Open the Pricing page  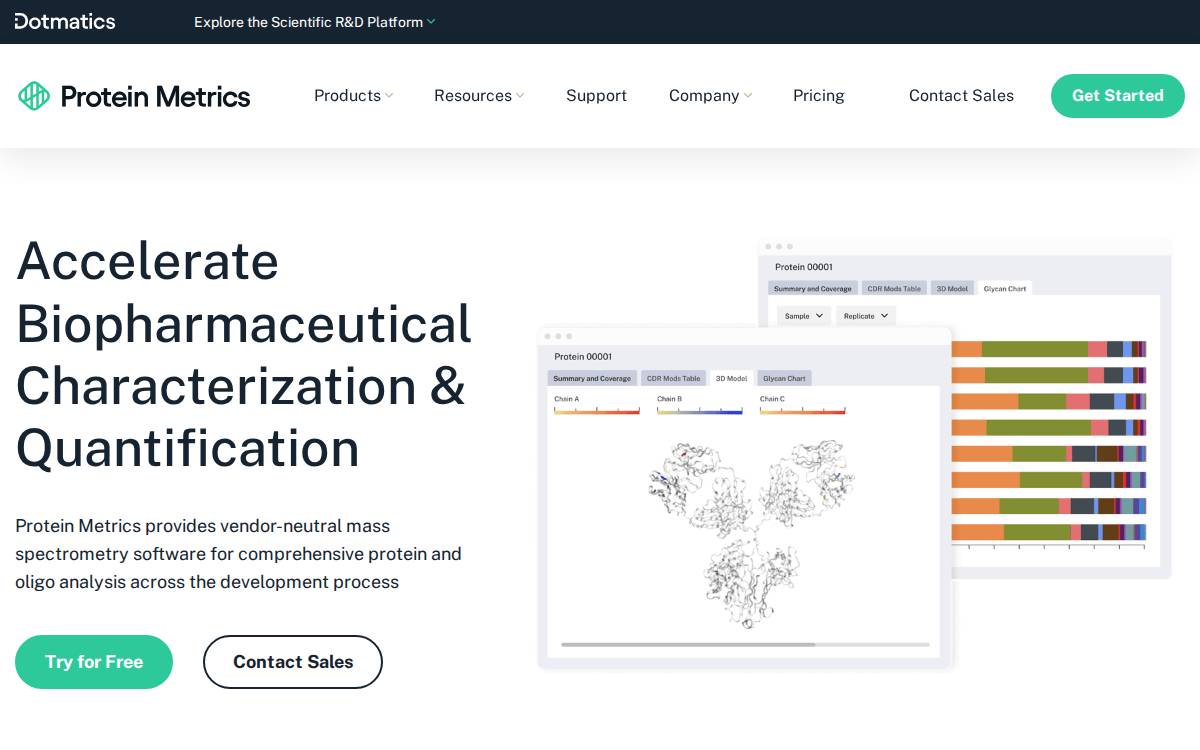point(819,96)
